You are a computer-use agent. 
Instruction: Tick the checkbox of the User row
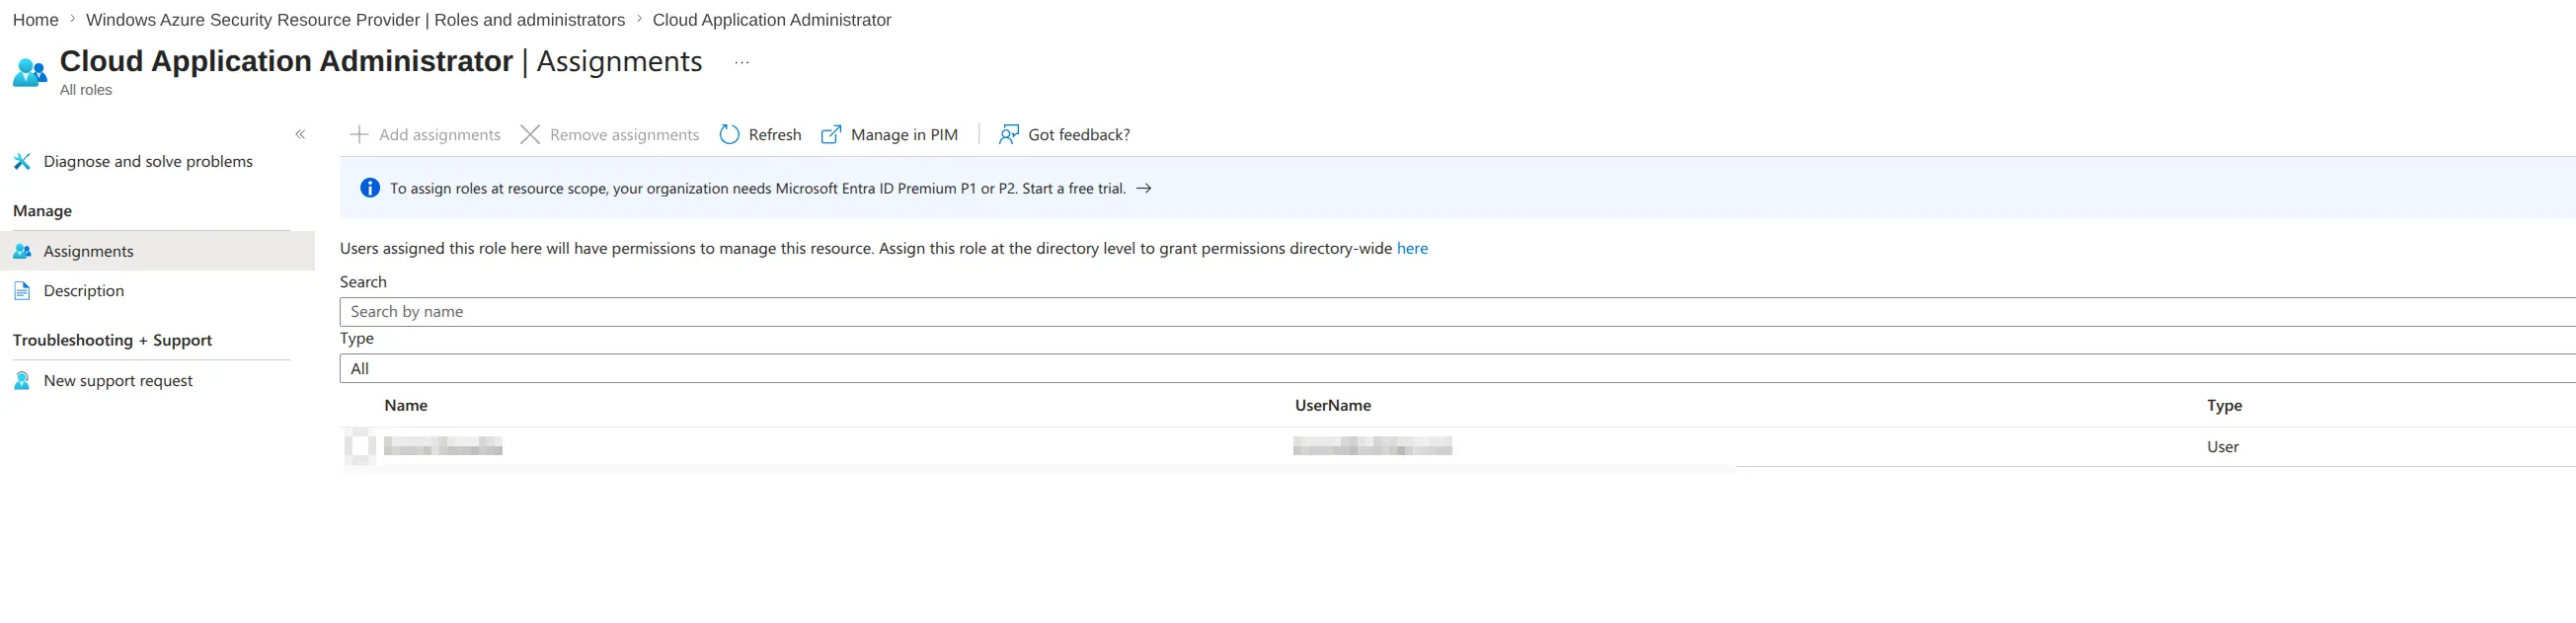(359, 446)
